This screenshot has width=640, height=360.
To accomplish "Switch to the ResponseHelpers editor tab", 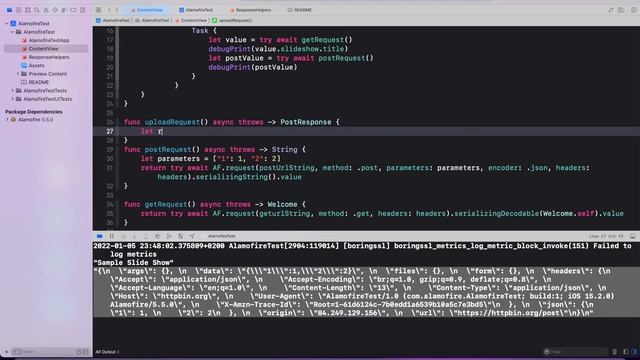I will pyautogui.click(x=250, y=10).
